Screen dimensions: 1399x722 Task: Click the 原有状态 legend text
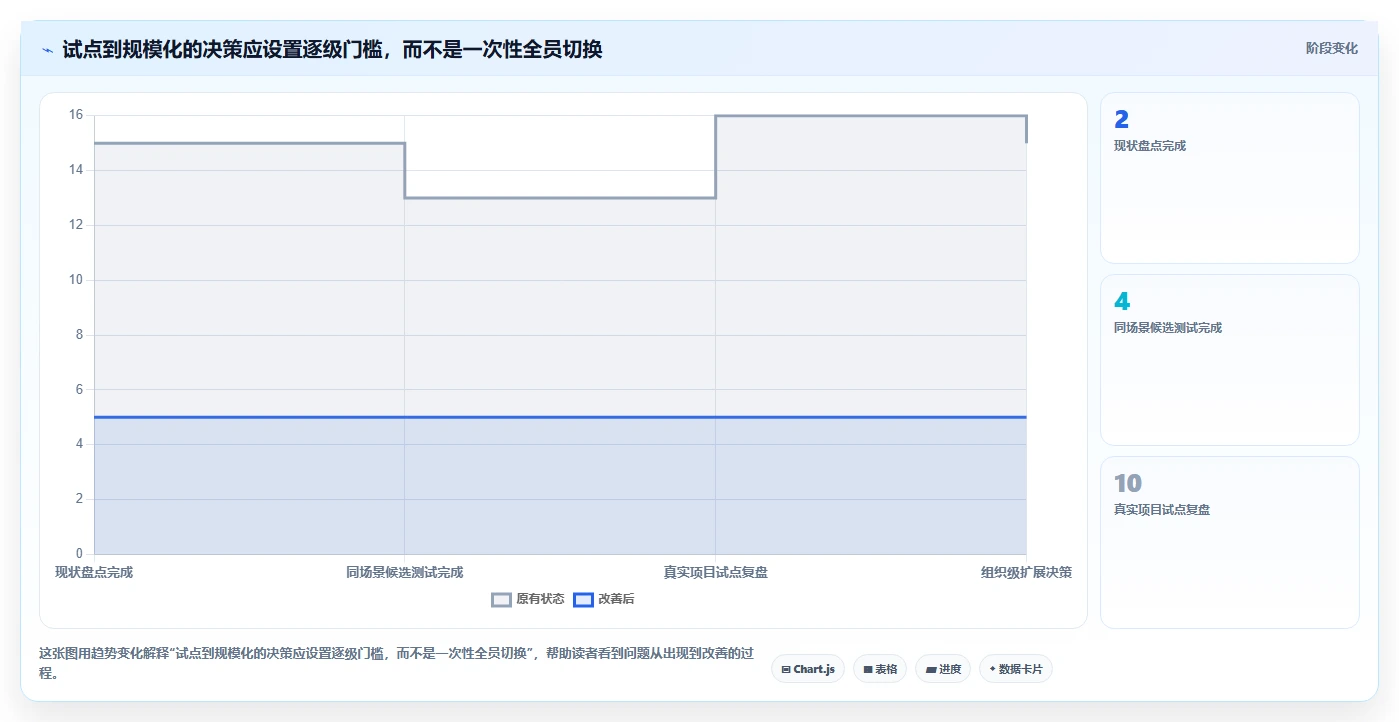coord(540,599)
